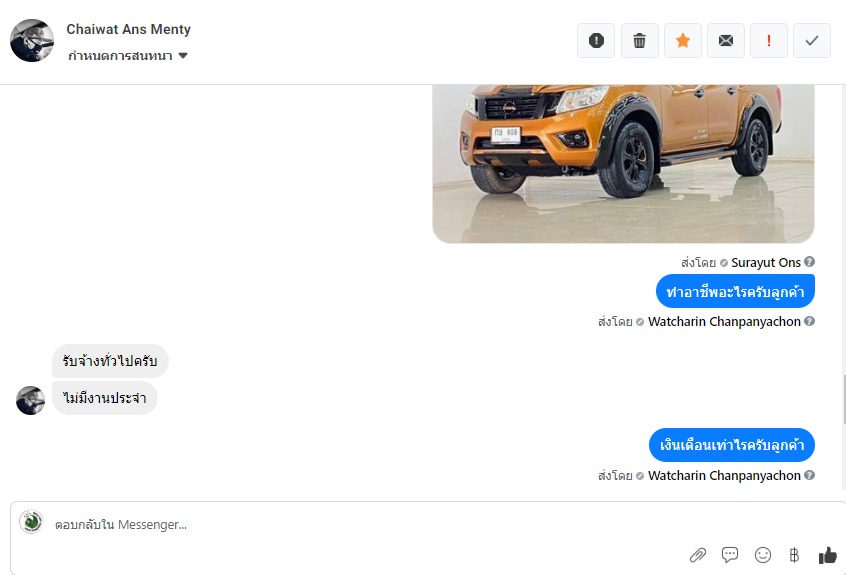846x575 pixels.
Task: Attach a file using paperclip icon
Action: tap(698, 555)
